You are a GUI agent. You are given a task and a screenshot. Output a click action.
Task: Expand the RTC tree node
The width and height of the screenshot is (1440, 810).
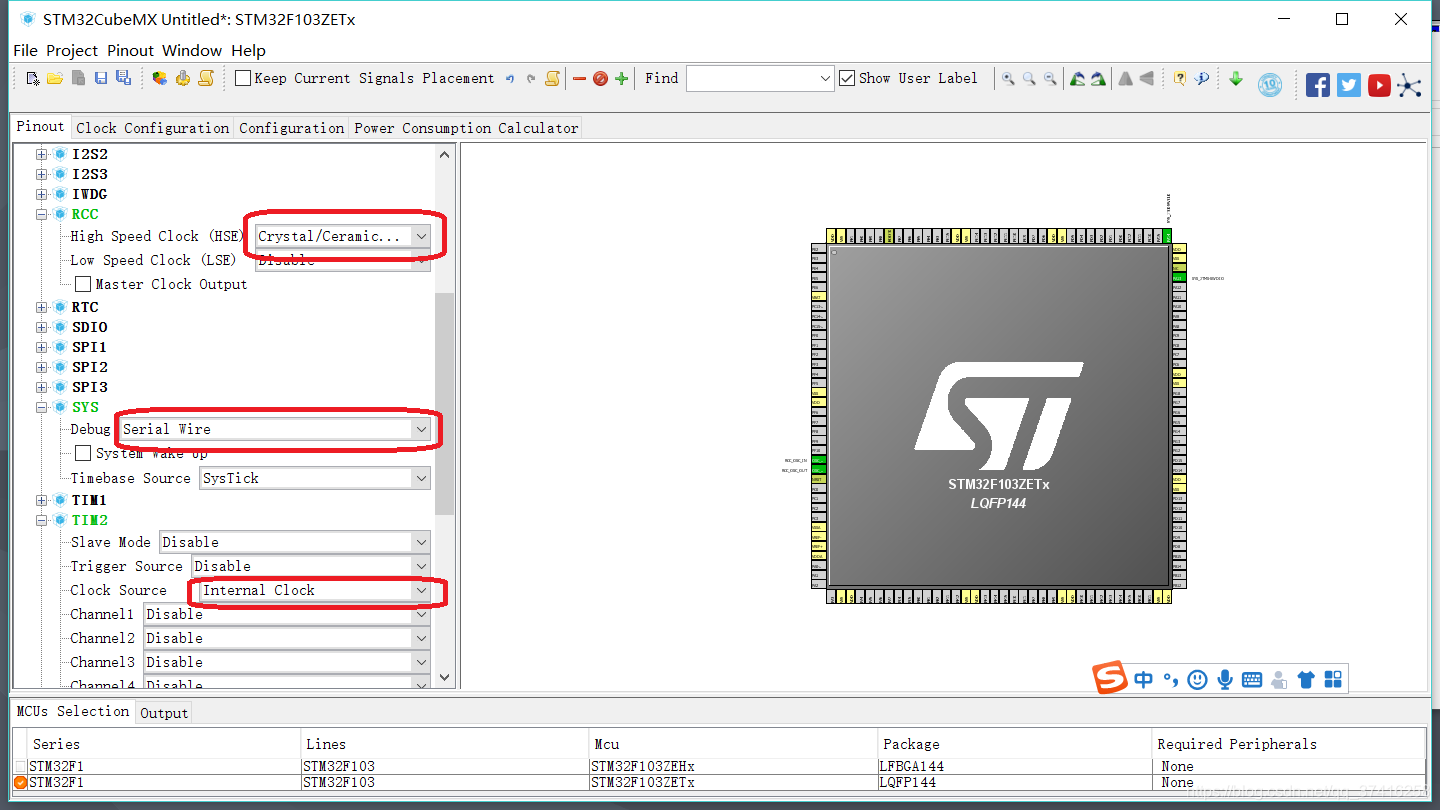point(42,307)
